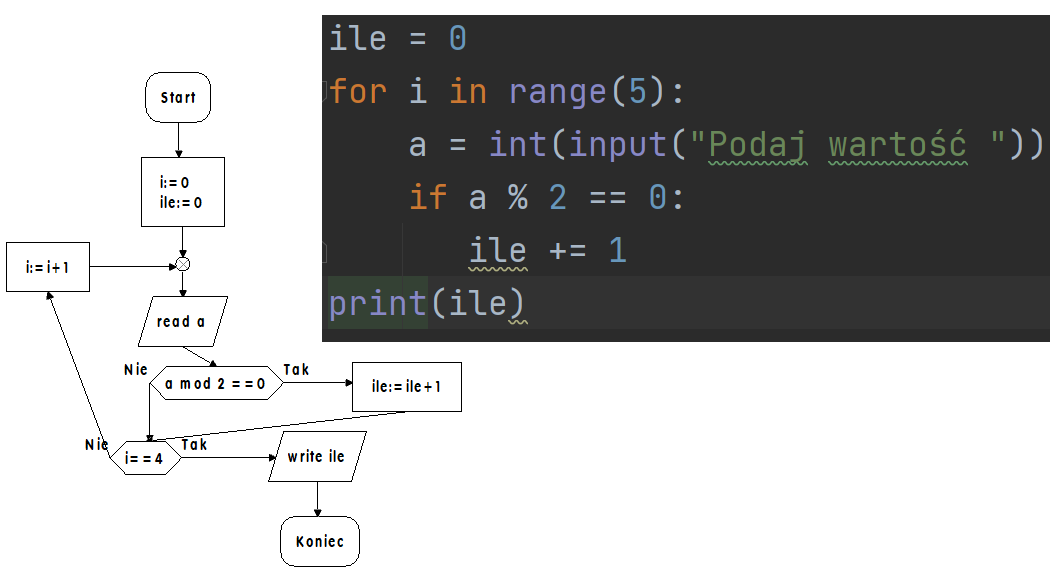The width and height of the screenshot is (1058, 572).
Task: Select the Koniec end terminator
Action: click(x=319, y=541)
